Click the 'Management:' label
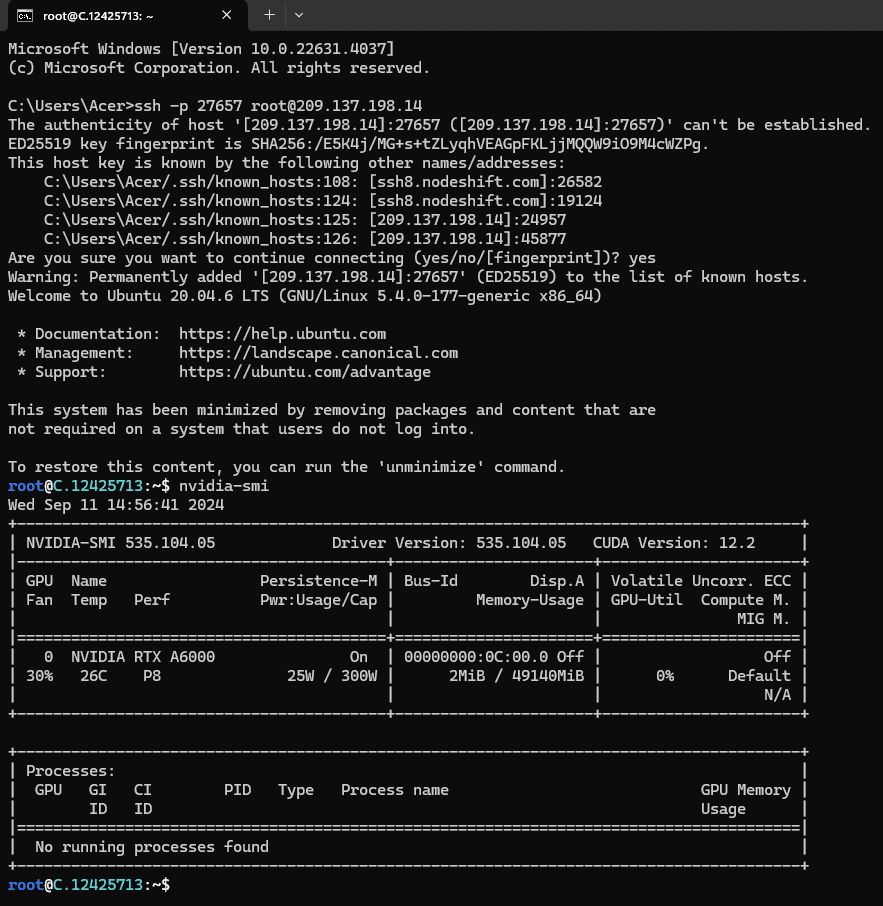This screenshot has height=906, width=883. pyautogui.click(x=84, y=353)
